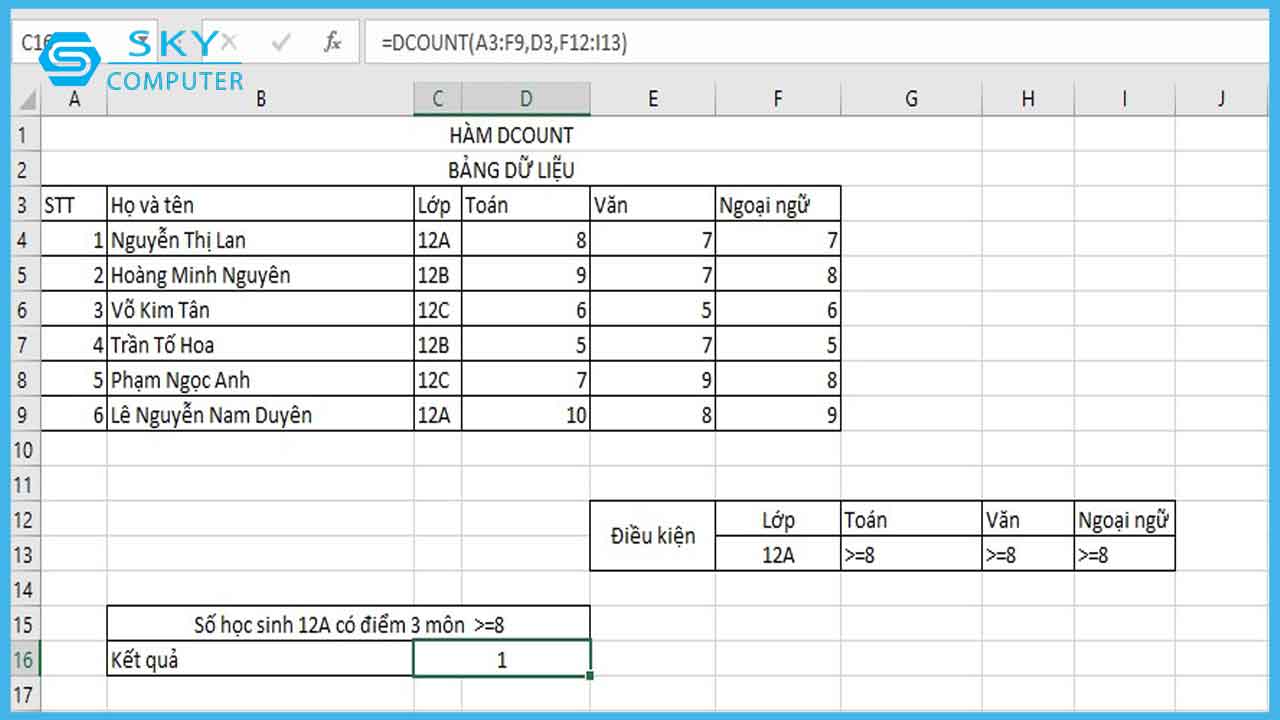The image size is (1280, 720).
Task: Select column G header
Action: 911,99
